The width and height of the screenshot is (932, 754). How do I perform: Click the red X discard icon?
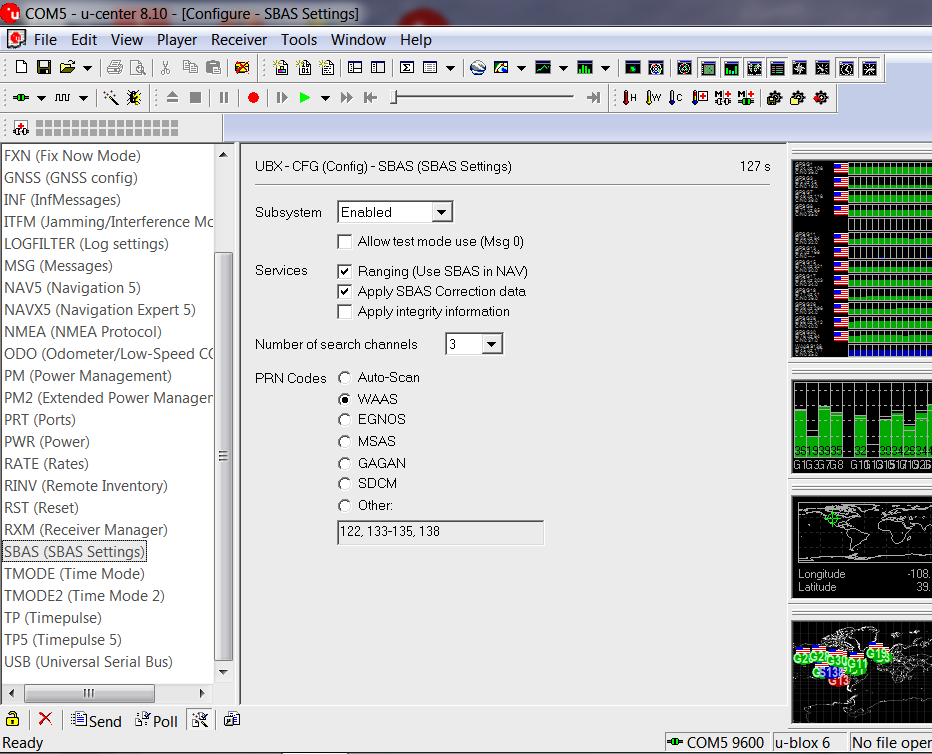[x=45, y=719]
